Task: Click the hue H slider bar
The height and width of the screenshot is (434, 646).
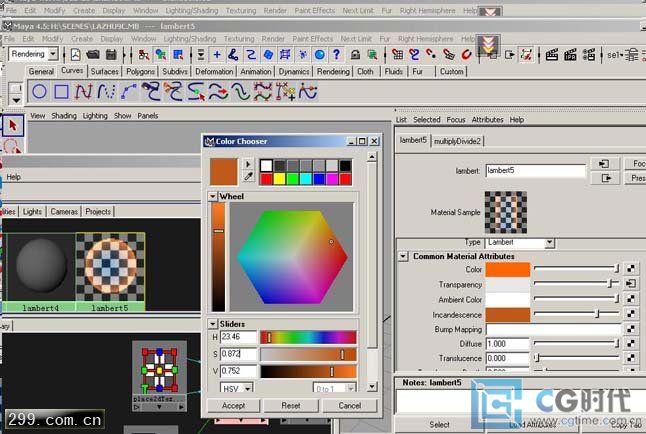Action: click(x=308, y=337)
